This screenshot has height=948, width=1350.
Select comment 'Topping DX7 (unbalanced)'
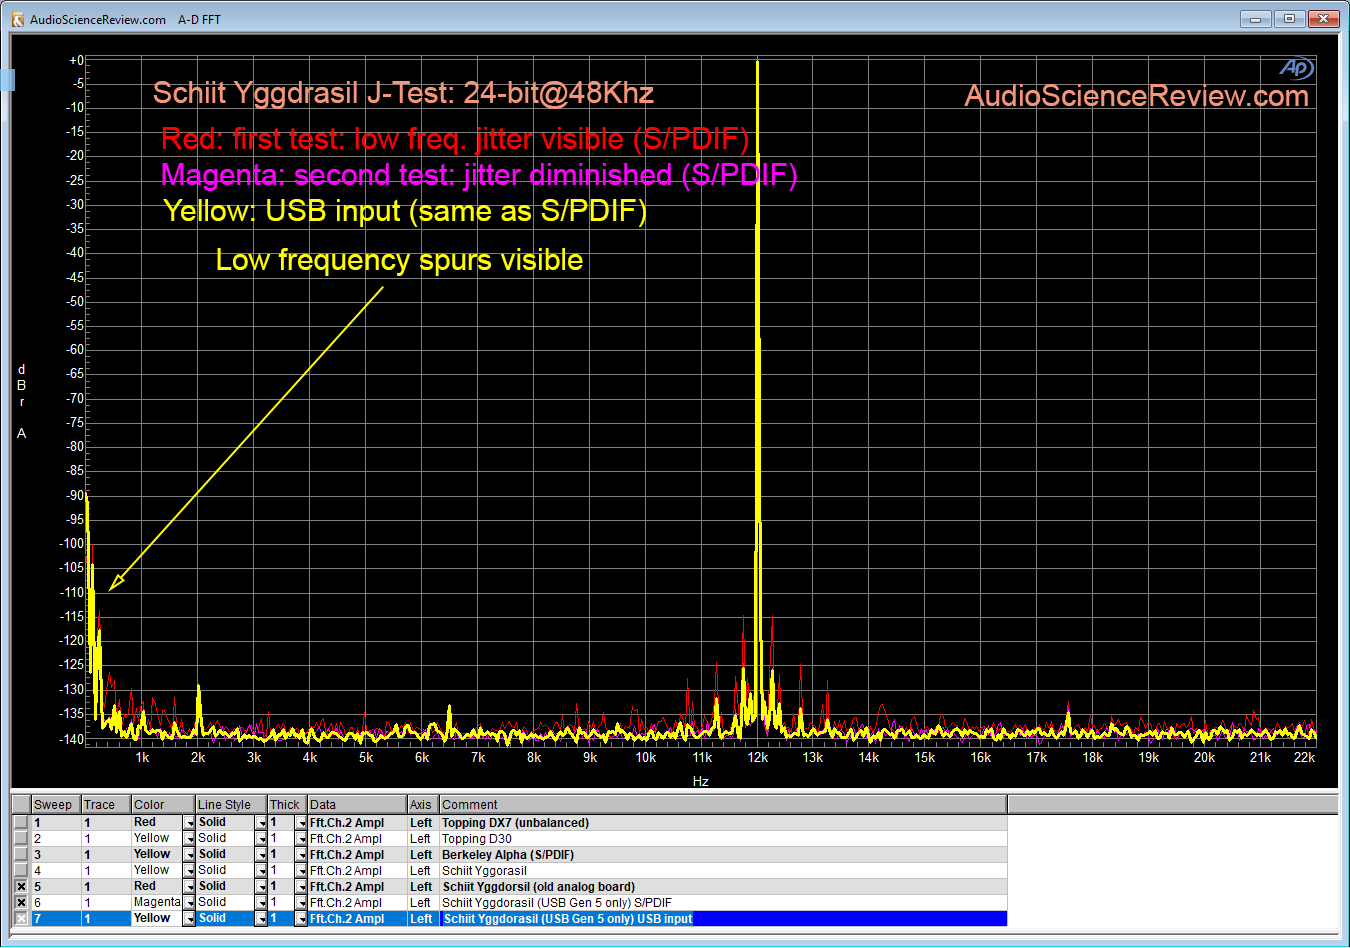[515, 823]
